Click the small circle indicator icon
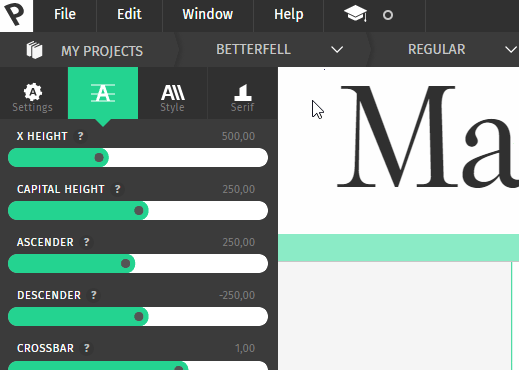 [388, 15]
